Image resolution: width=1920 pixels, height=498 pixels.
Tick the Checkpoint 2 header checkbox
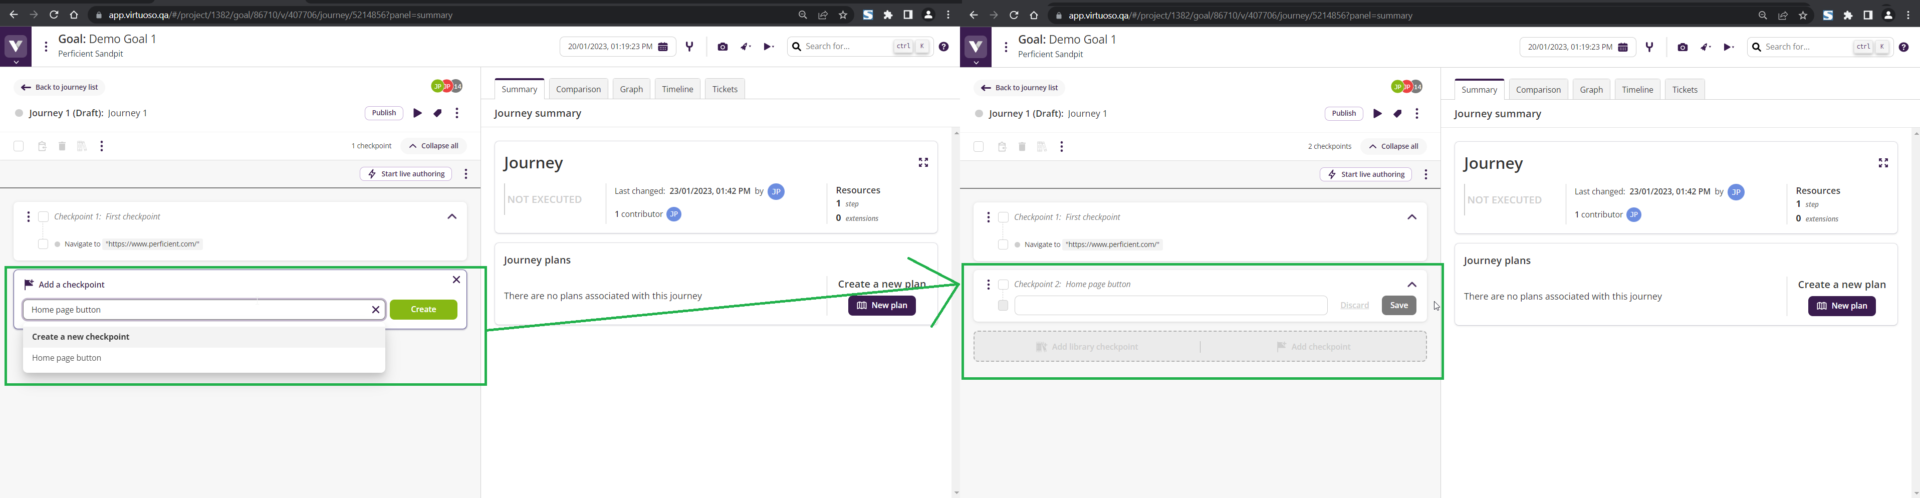(1003, 285)
